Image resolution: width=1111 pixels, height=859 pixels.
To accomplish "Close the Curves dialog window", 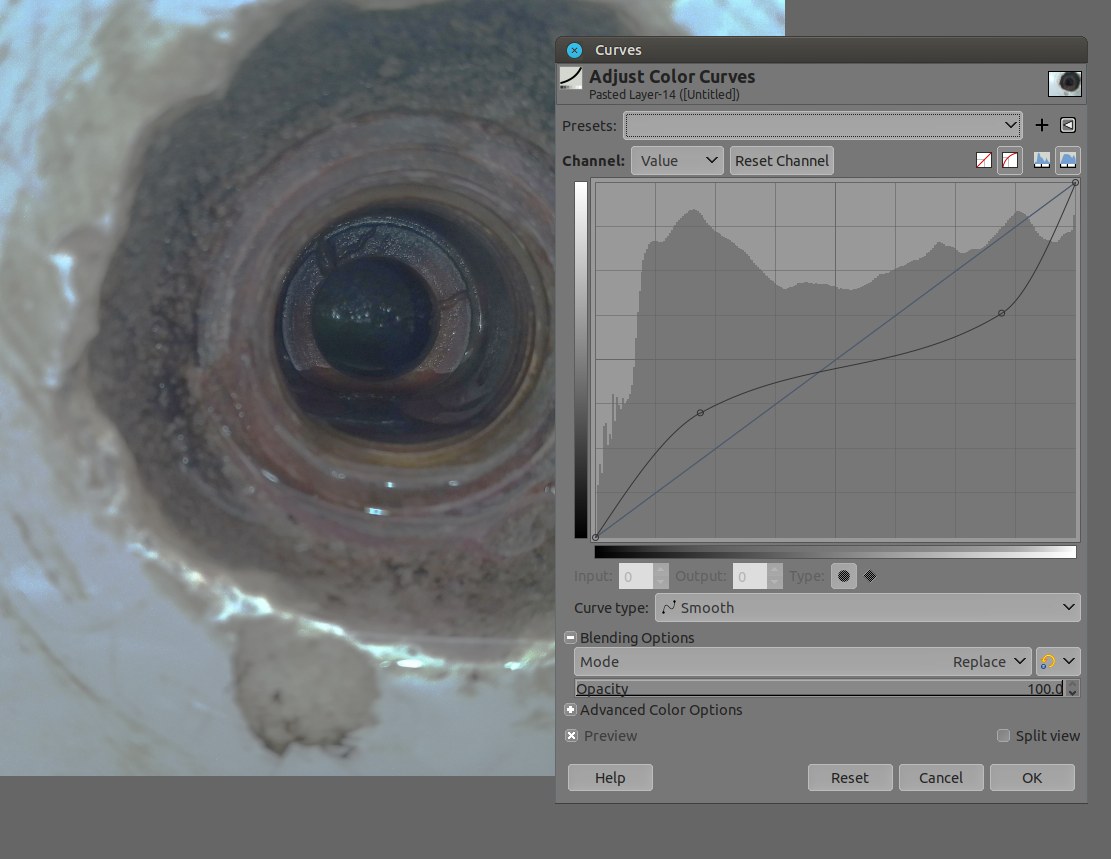I will tap(574, 50).
